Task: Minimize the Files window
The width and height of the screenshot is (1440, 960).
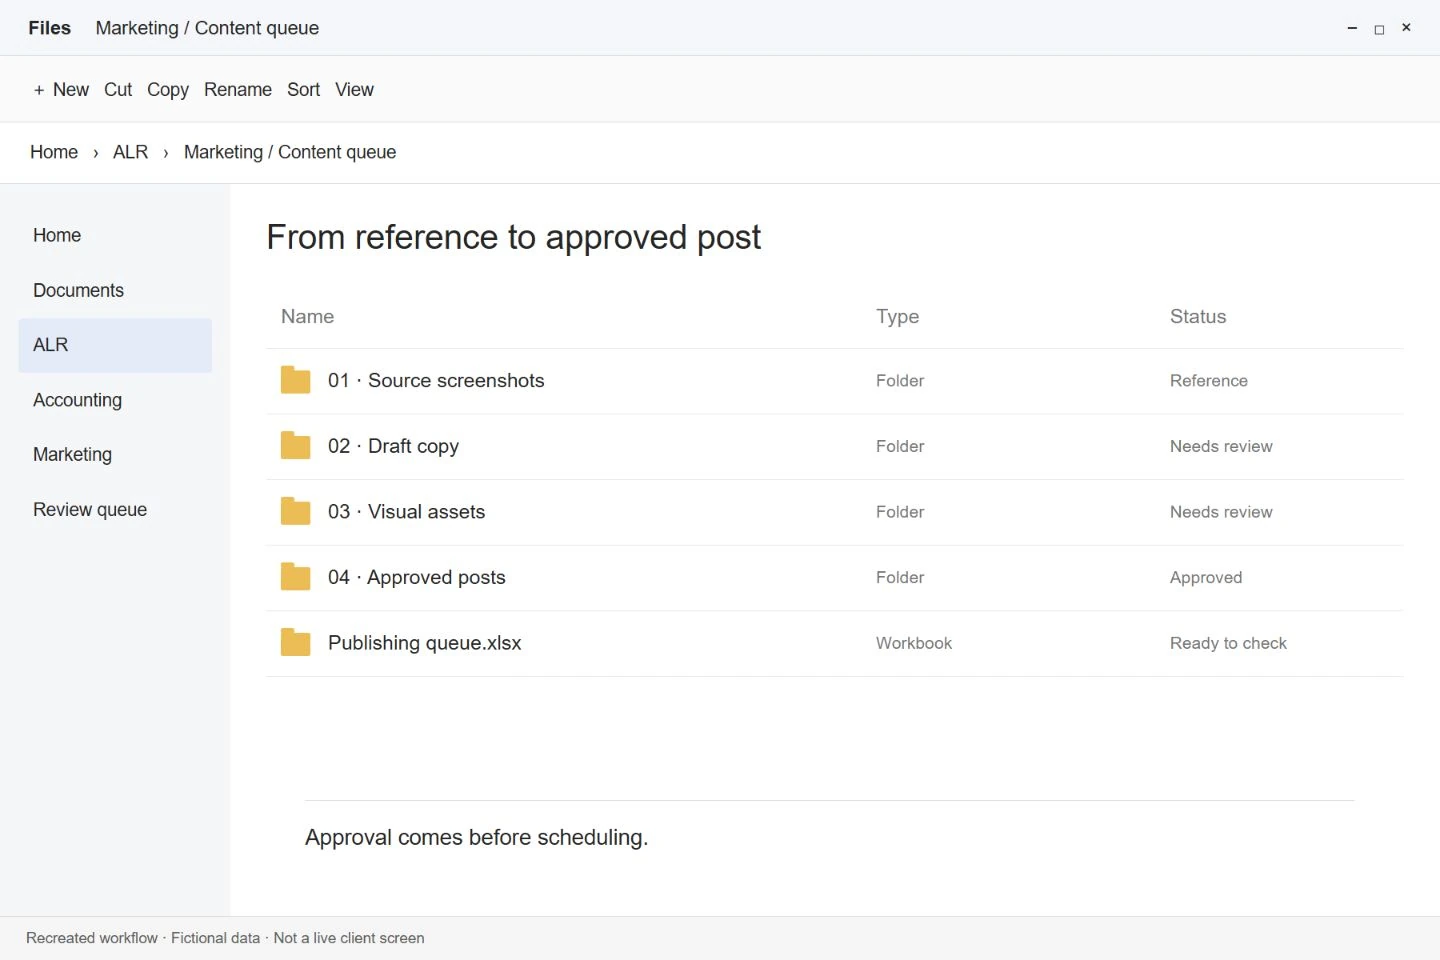Action: click(1352, 28)
